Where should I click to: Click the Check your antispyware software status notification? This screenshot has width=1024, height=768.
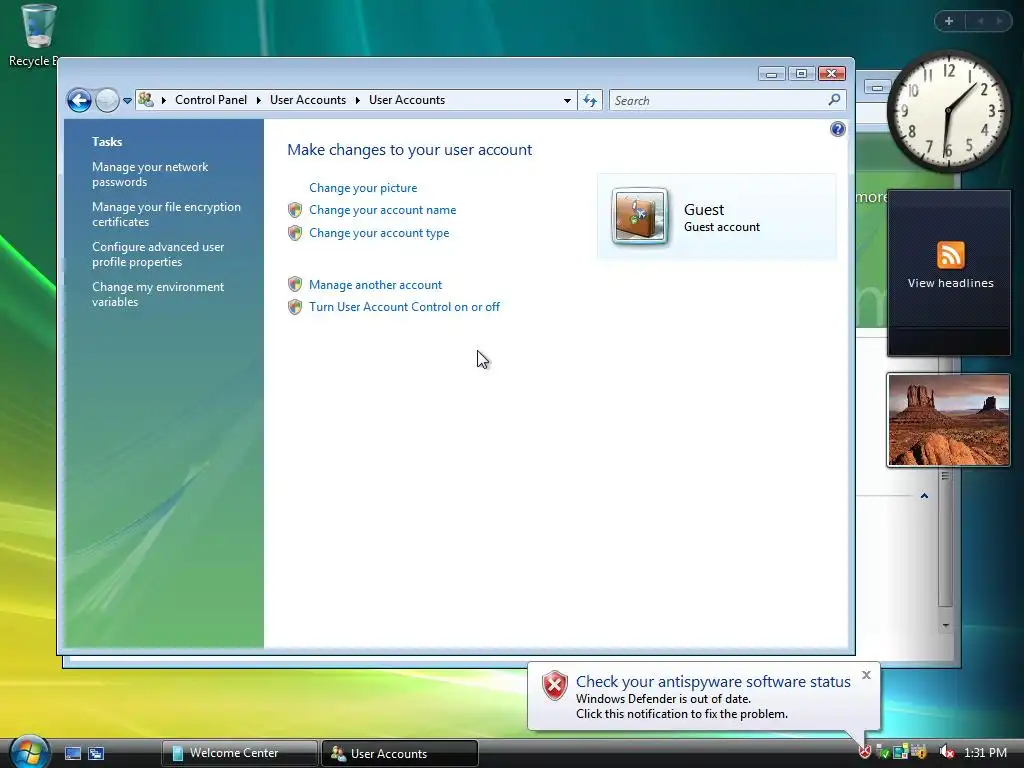tap(712, 682)
